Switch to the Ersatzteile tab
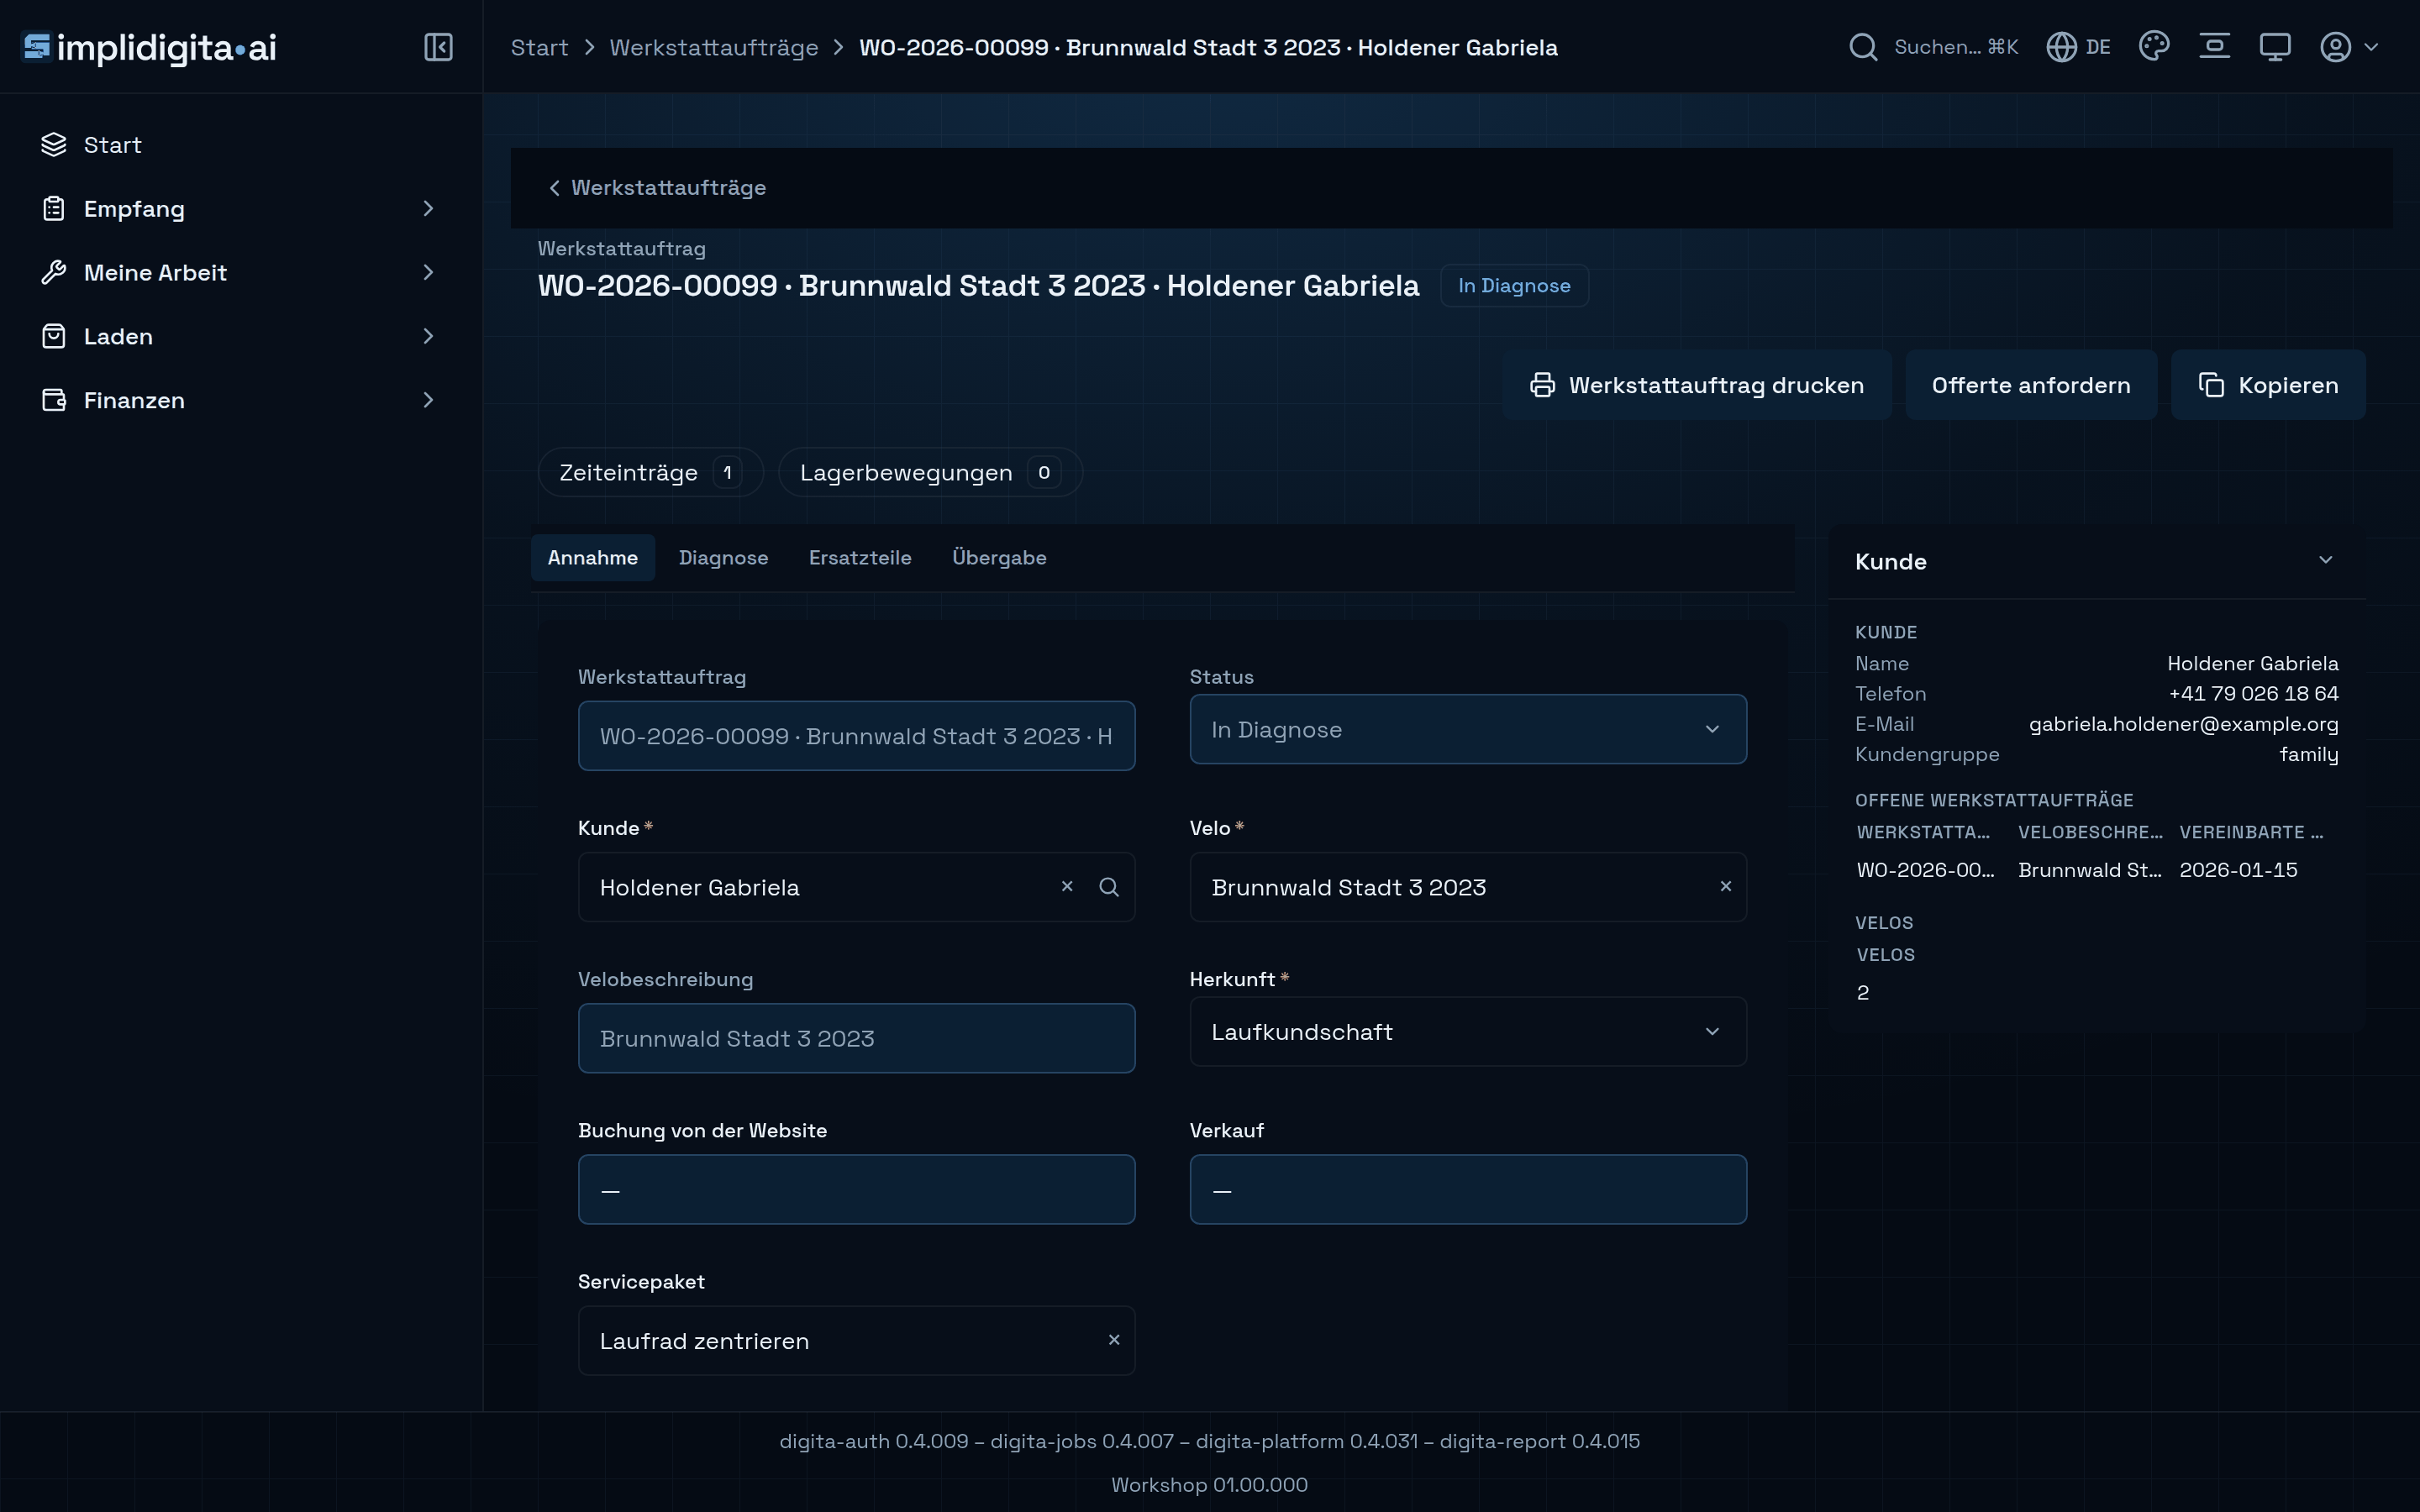This screenshot has width=2420, height=1512. coord(860,557)
